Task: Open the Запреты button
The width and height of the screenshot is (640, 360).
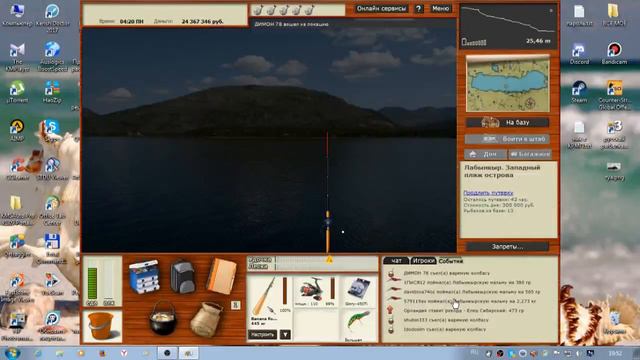Action: point(507,247)
